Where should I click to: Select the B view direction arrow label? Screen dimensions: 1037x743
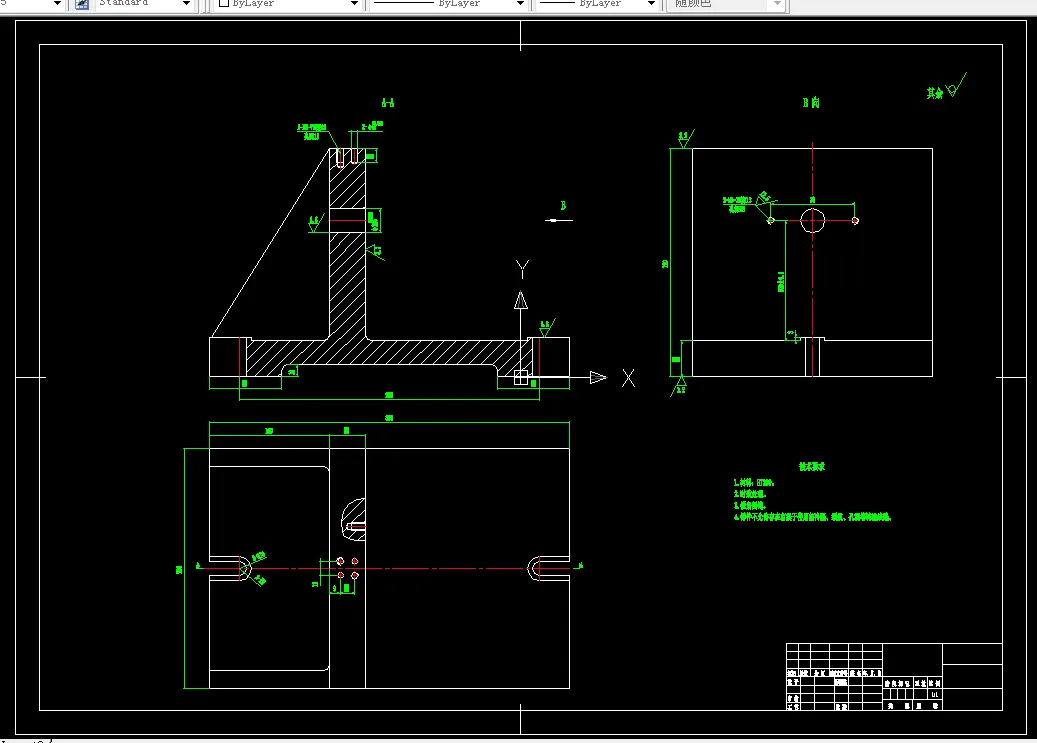(x=563, y=206)
